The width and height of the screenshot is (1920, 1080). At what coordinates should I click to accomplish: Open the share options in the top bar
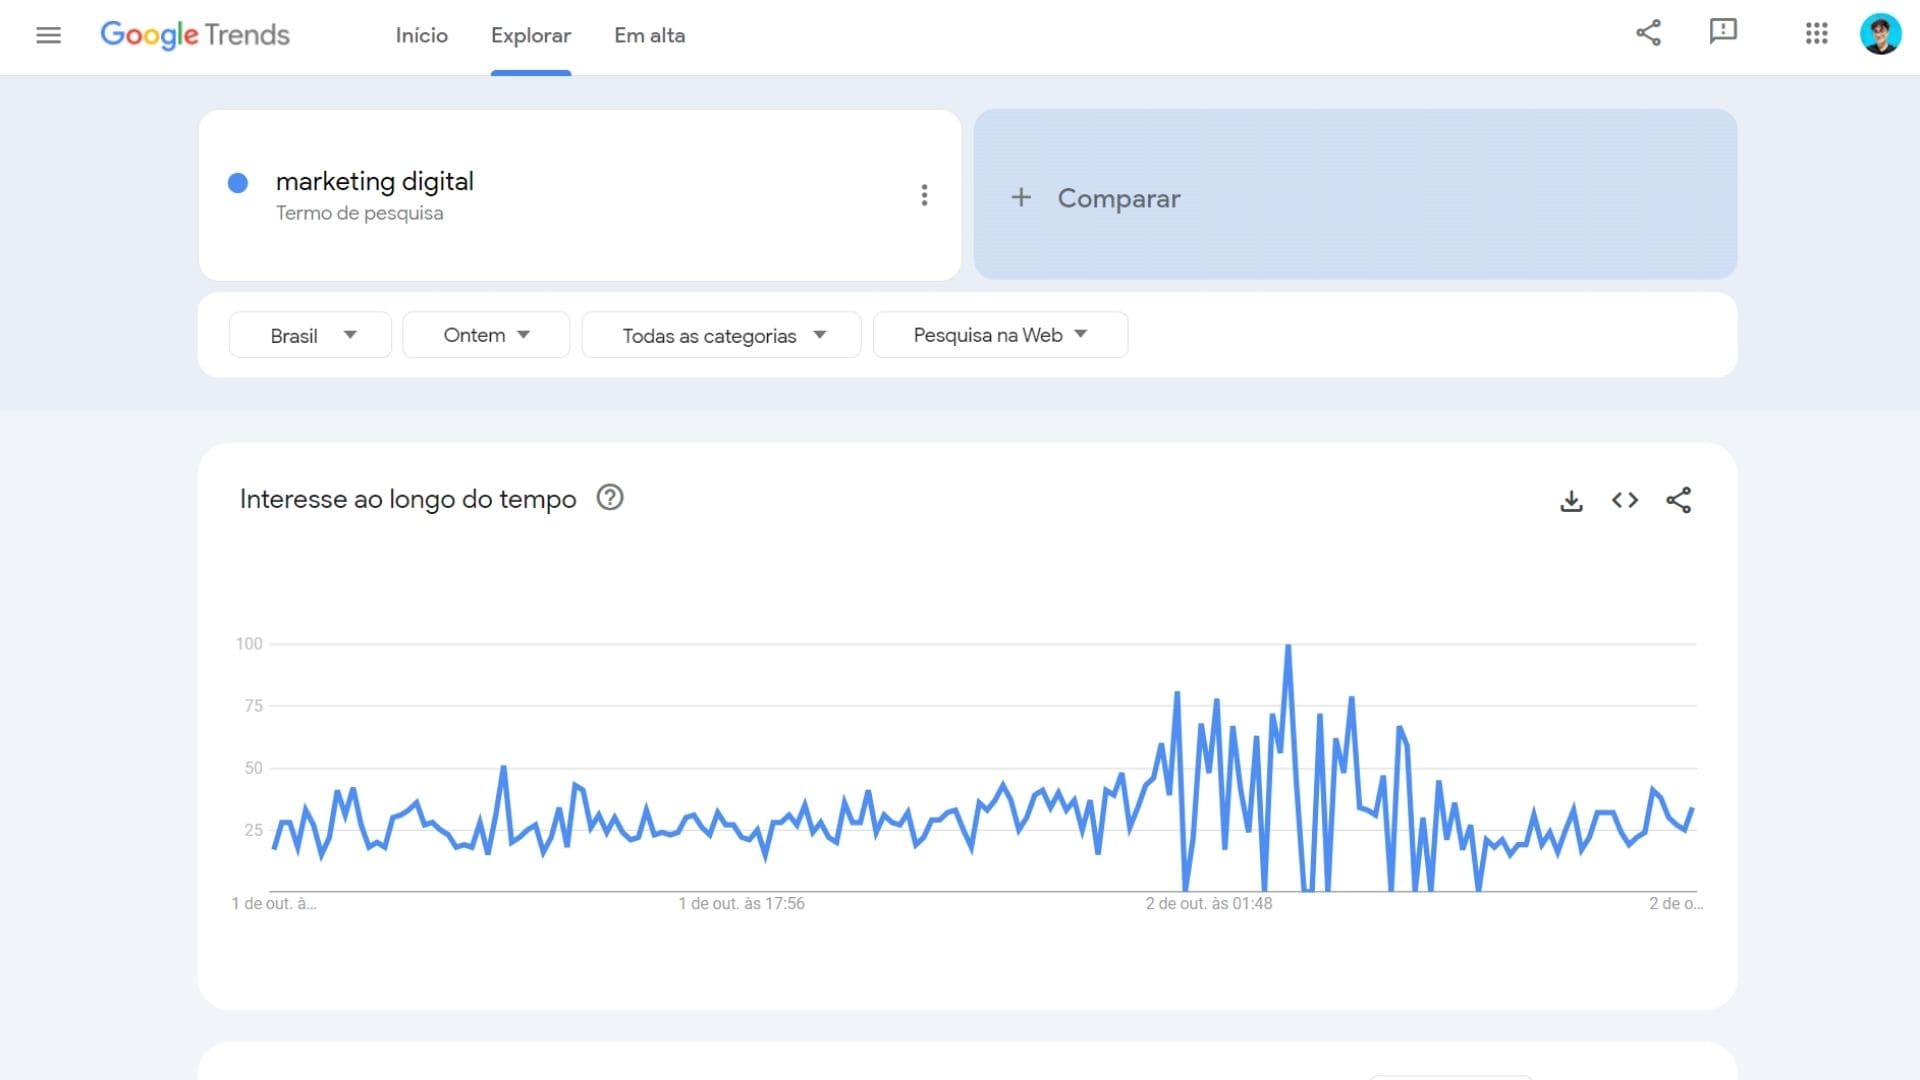tap(1649, 33)
